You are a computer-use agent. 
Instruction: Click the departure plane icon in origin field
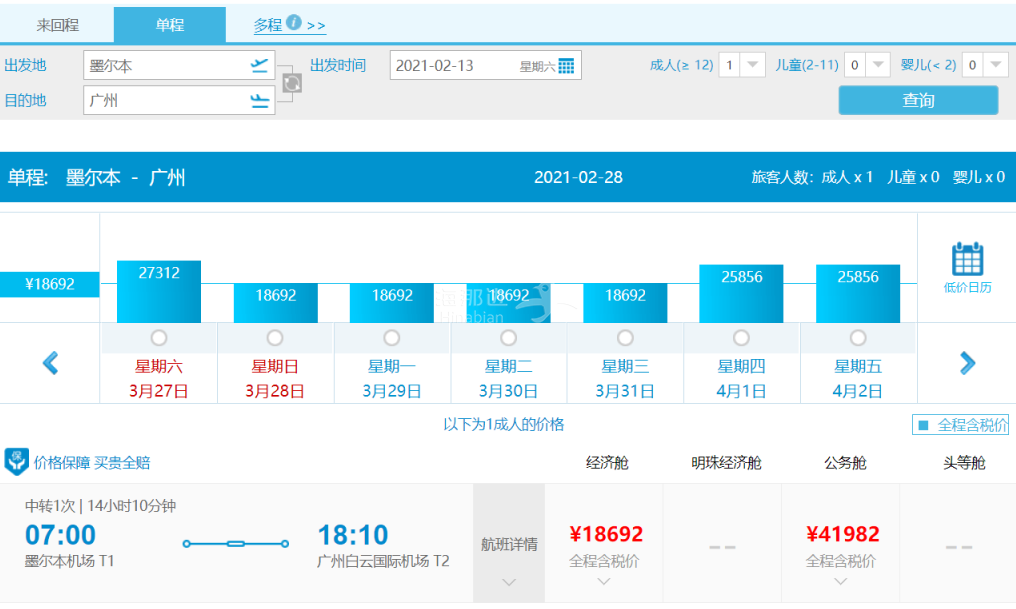[260, 66]
